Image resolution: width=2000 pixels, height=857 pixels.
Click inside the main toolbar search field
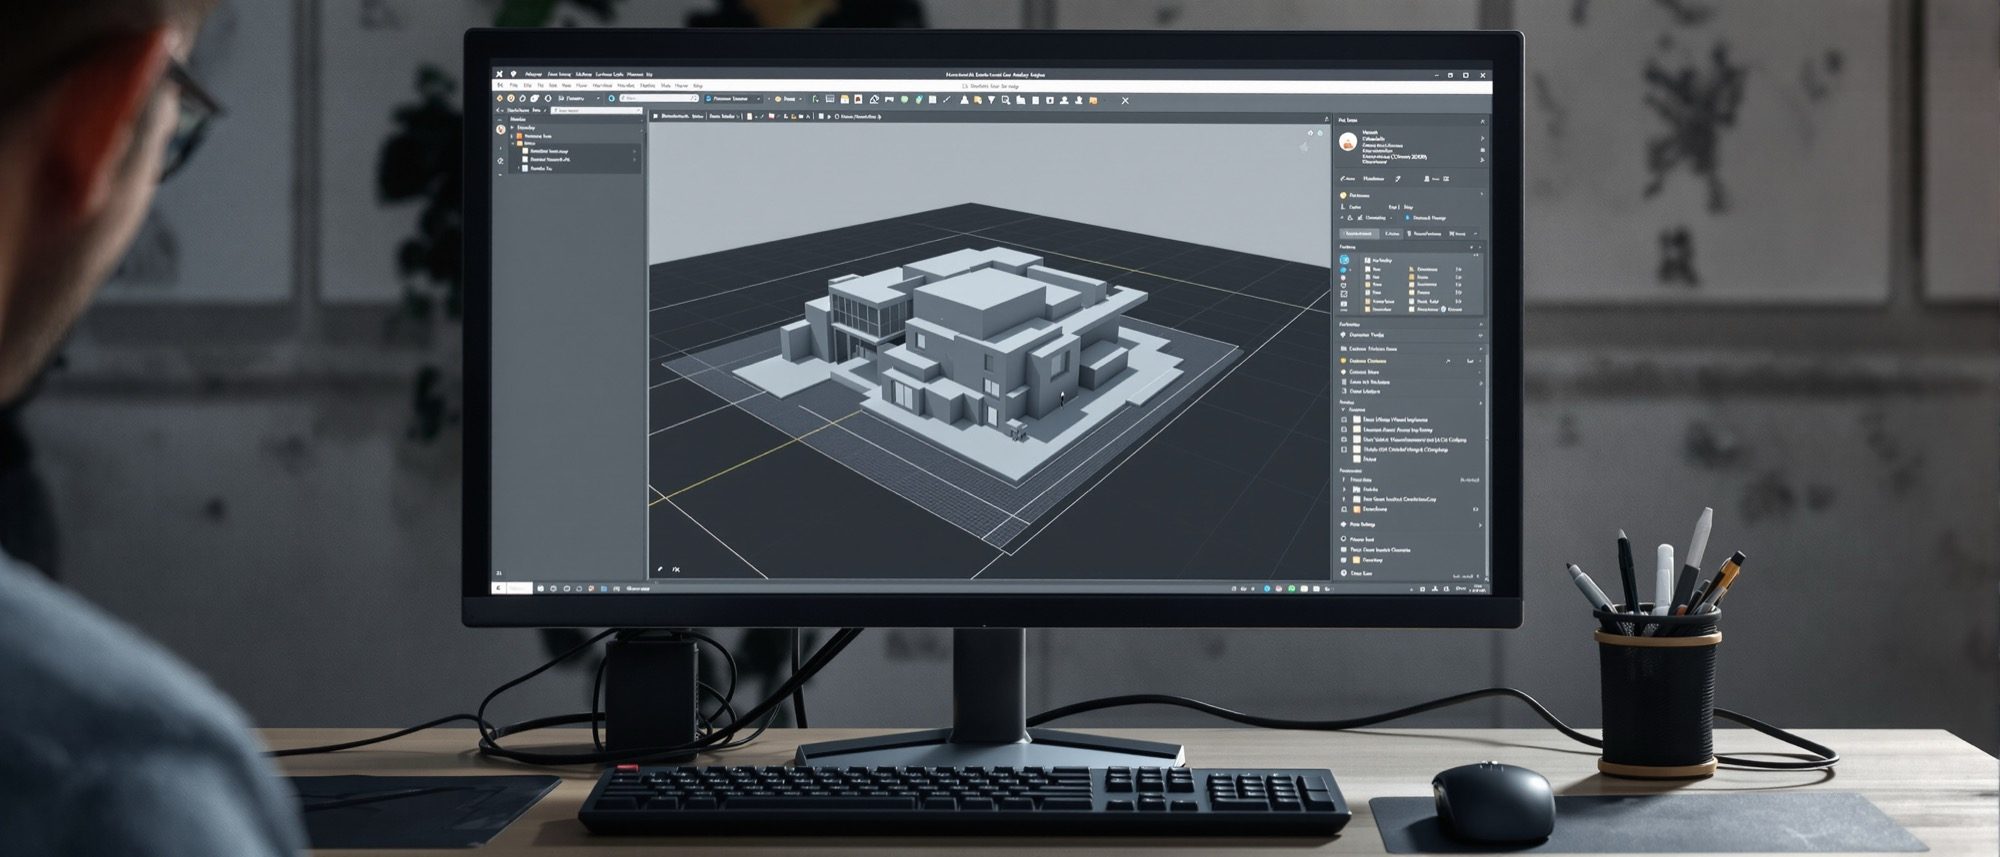[659, 98]
